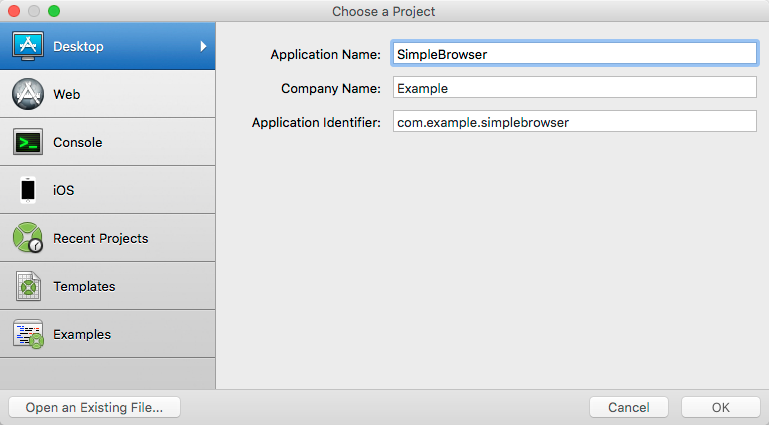Click the Recent Projects clock icon

coord(28,238)
